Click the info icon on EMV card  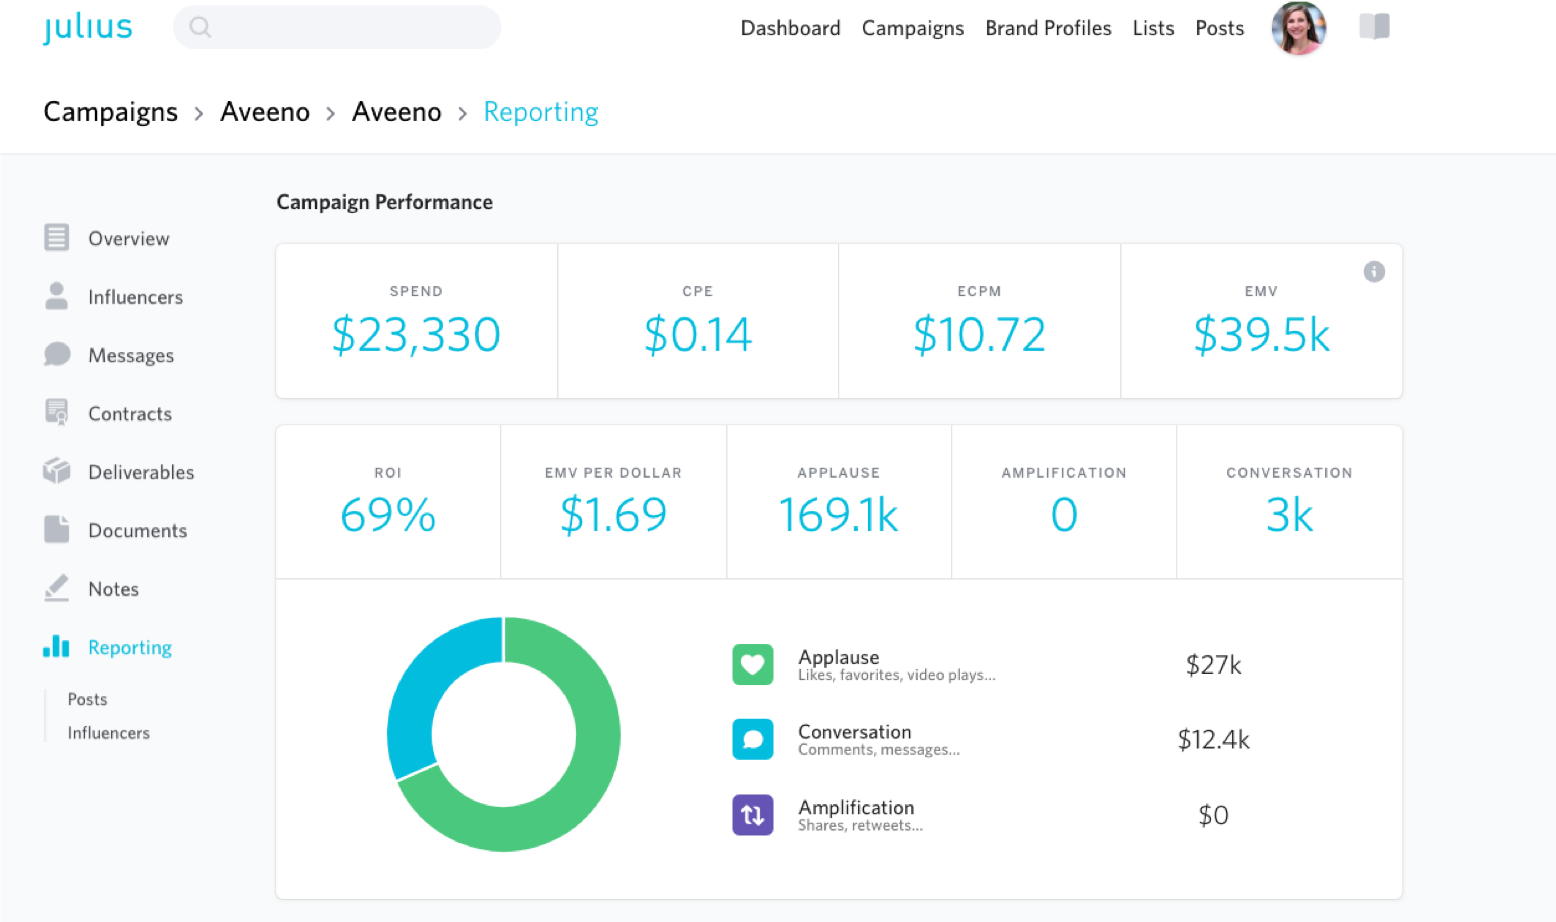[1374, 272]
